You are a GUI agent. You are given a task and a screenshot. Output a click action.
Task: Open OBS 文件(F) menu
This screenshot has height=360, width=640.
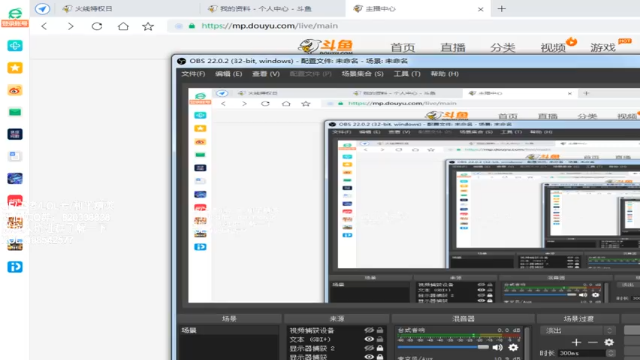[x=193, y=74]
